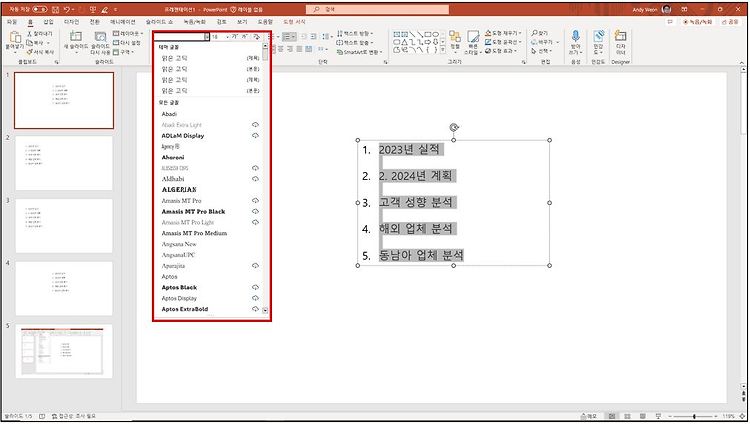Click fit slide to window icon

pyautogui.click(x=743, y=416)
